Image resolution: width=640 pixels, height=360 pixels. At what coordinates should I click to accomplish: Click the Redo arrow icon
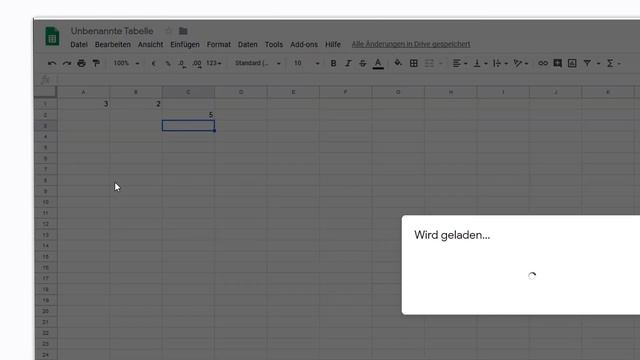(67, 63)
